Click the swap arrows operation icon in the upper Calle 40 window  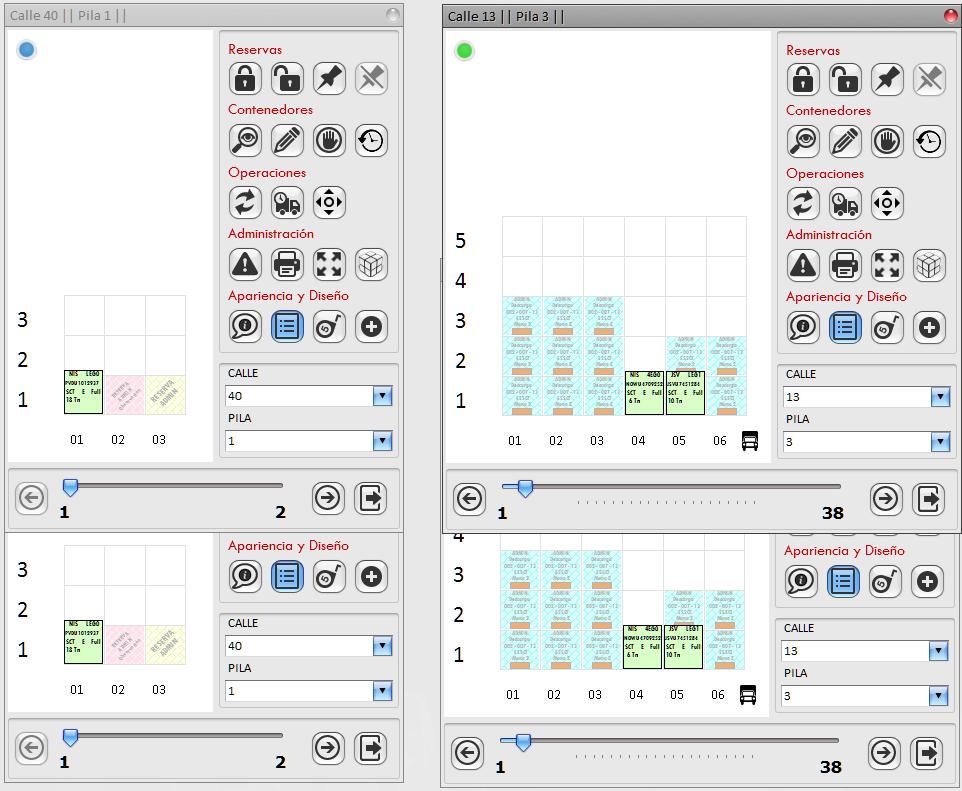coord(245,203)
